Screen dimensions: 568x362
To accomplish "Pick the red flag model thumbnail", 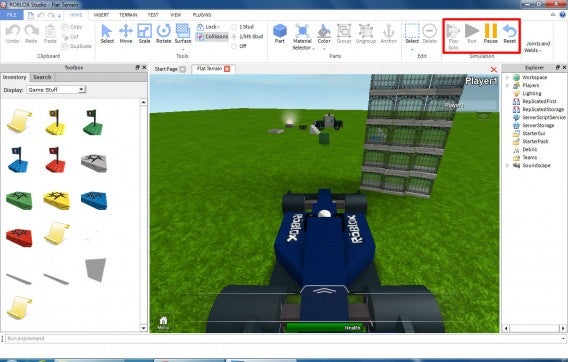I will click(55, 160).
